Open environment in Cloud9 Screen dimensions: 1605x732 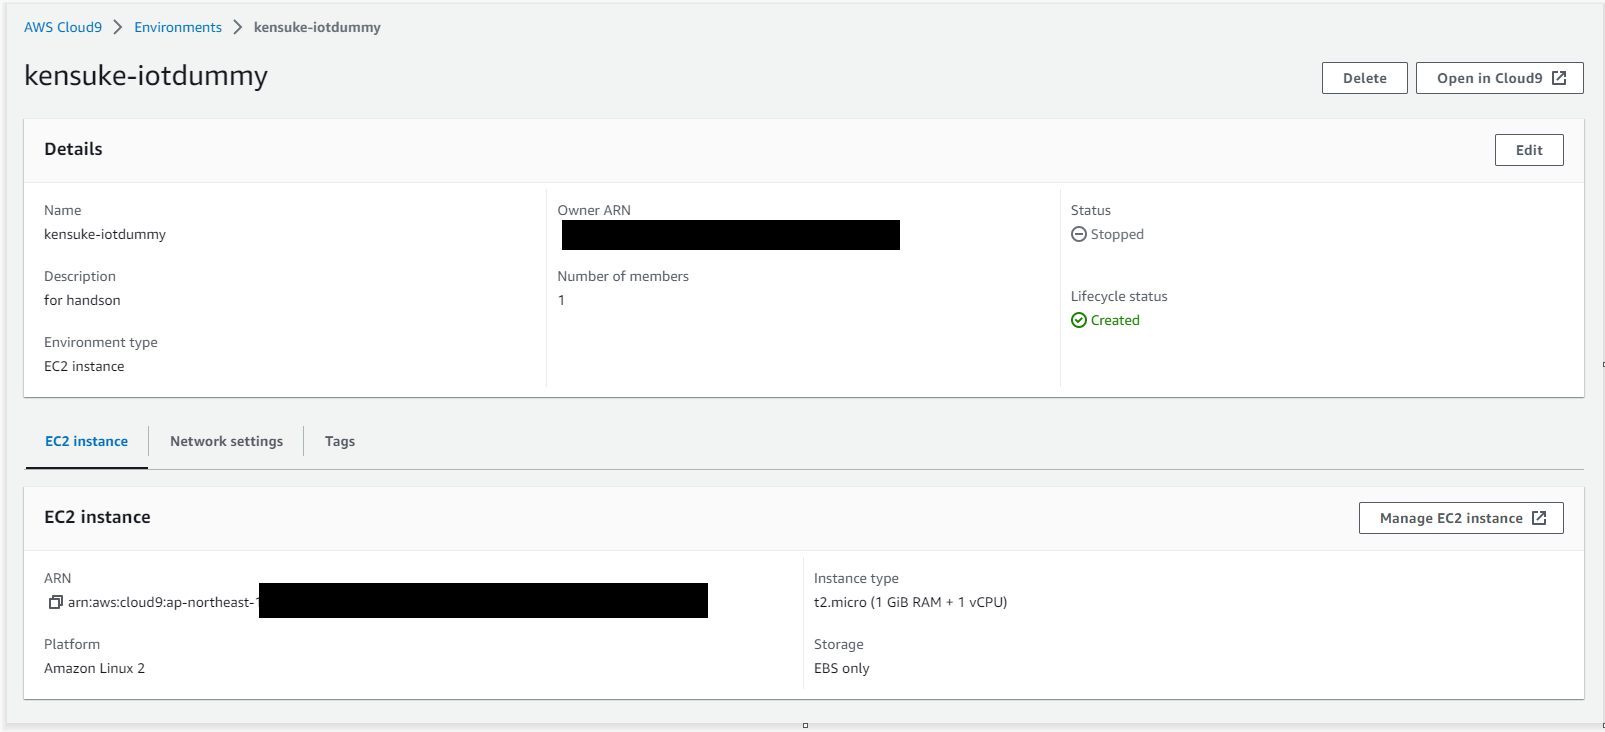pos(1499,78)
